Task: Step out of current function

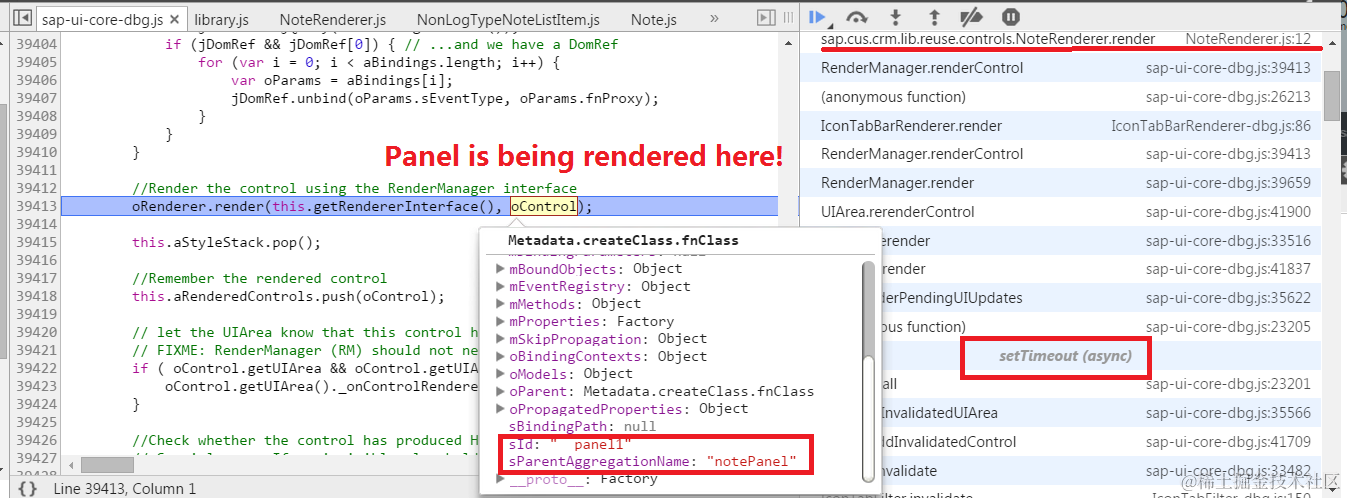Action: (934, 17)
